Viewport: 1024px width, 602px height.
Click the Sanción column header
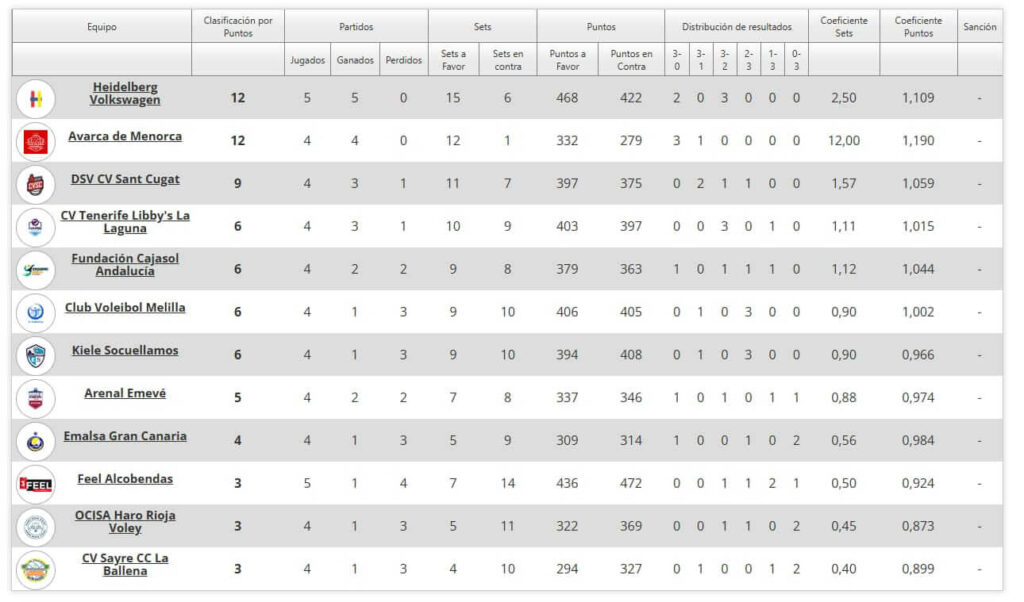pyautogui.click(x=982, y=28)
